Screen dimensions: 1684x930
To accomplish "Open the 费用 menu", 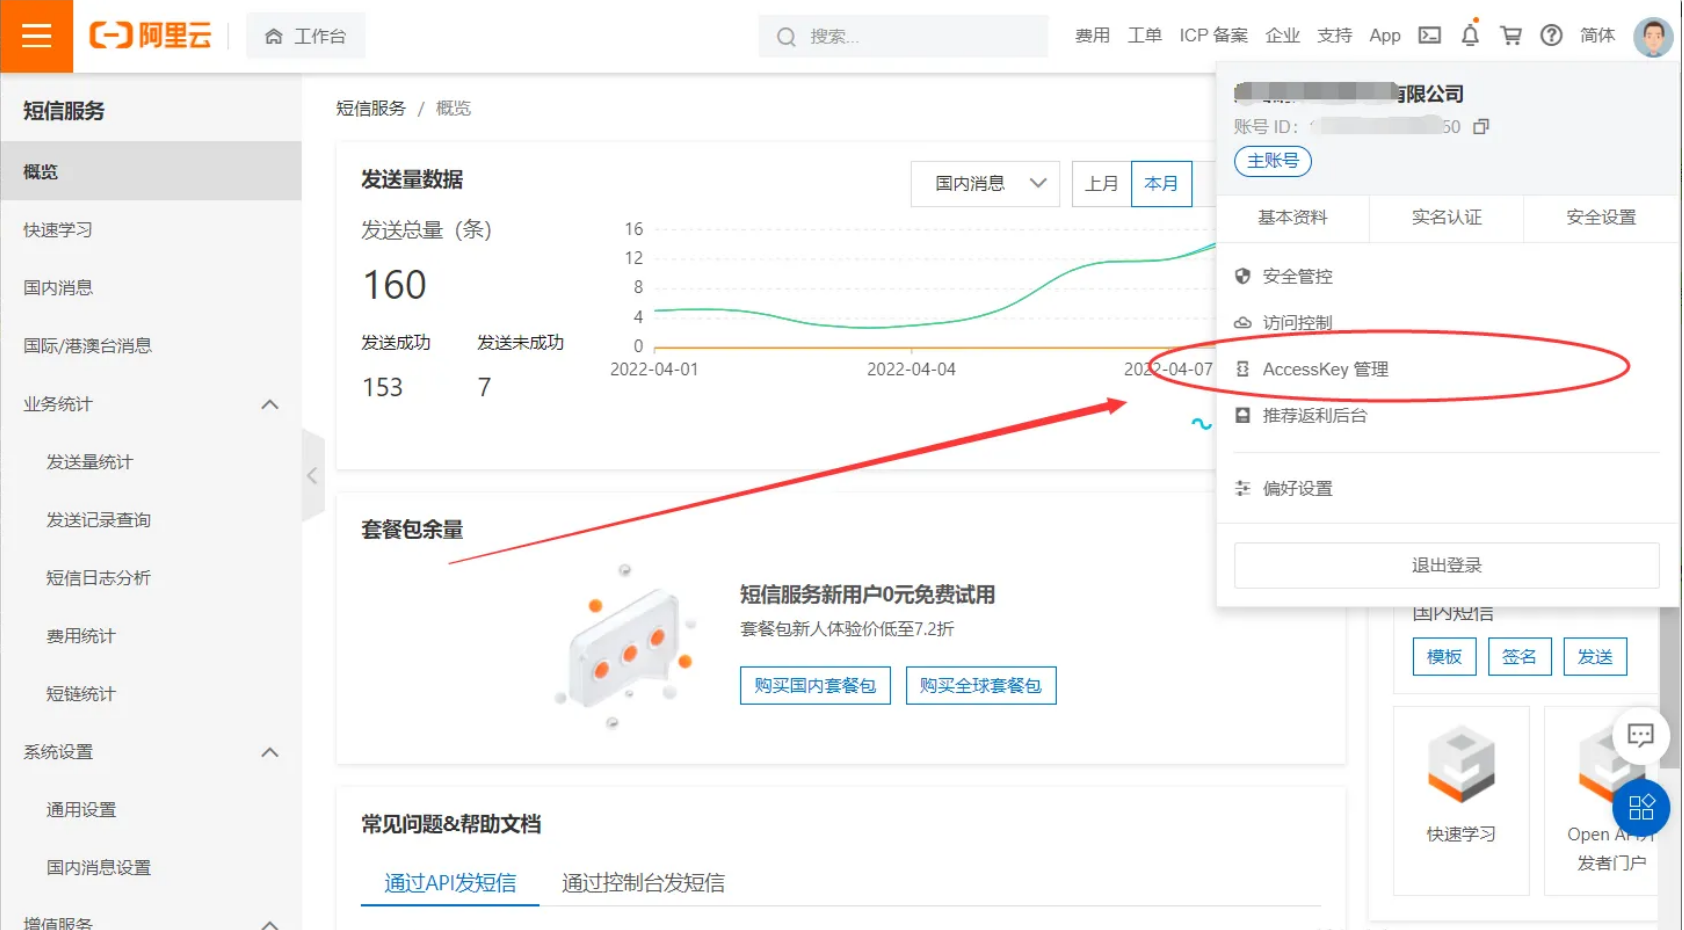I will click(x=1092, y=36).
